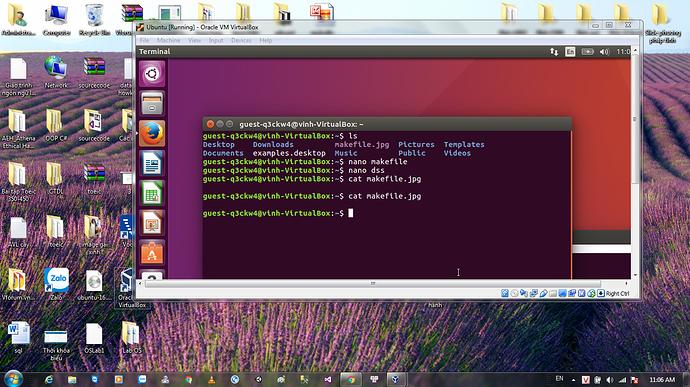Open LibreOffice Writer from launcher
Screen dimensions: 690x387
click(x=152, y=163)
